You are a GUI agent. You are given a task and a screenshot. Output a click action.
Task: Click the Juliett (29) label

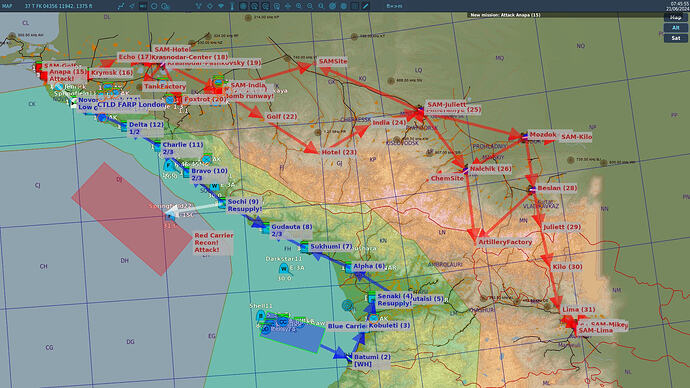click(562, 227)
